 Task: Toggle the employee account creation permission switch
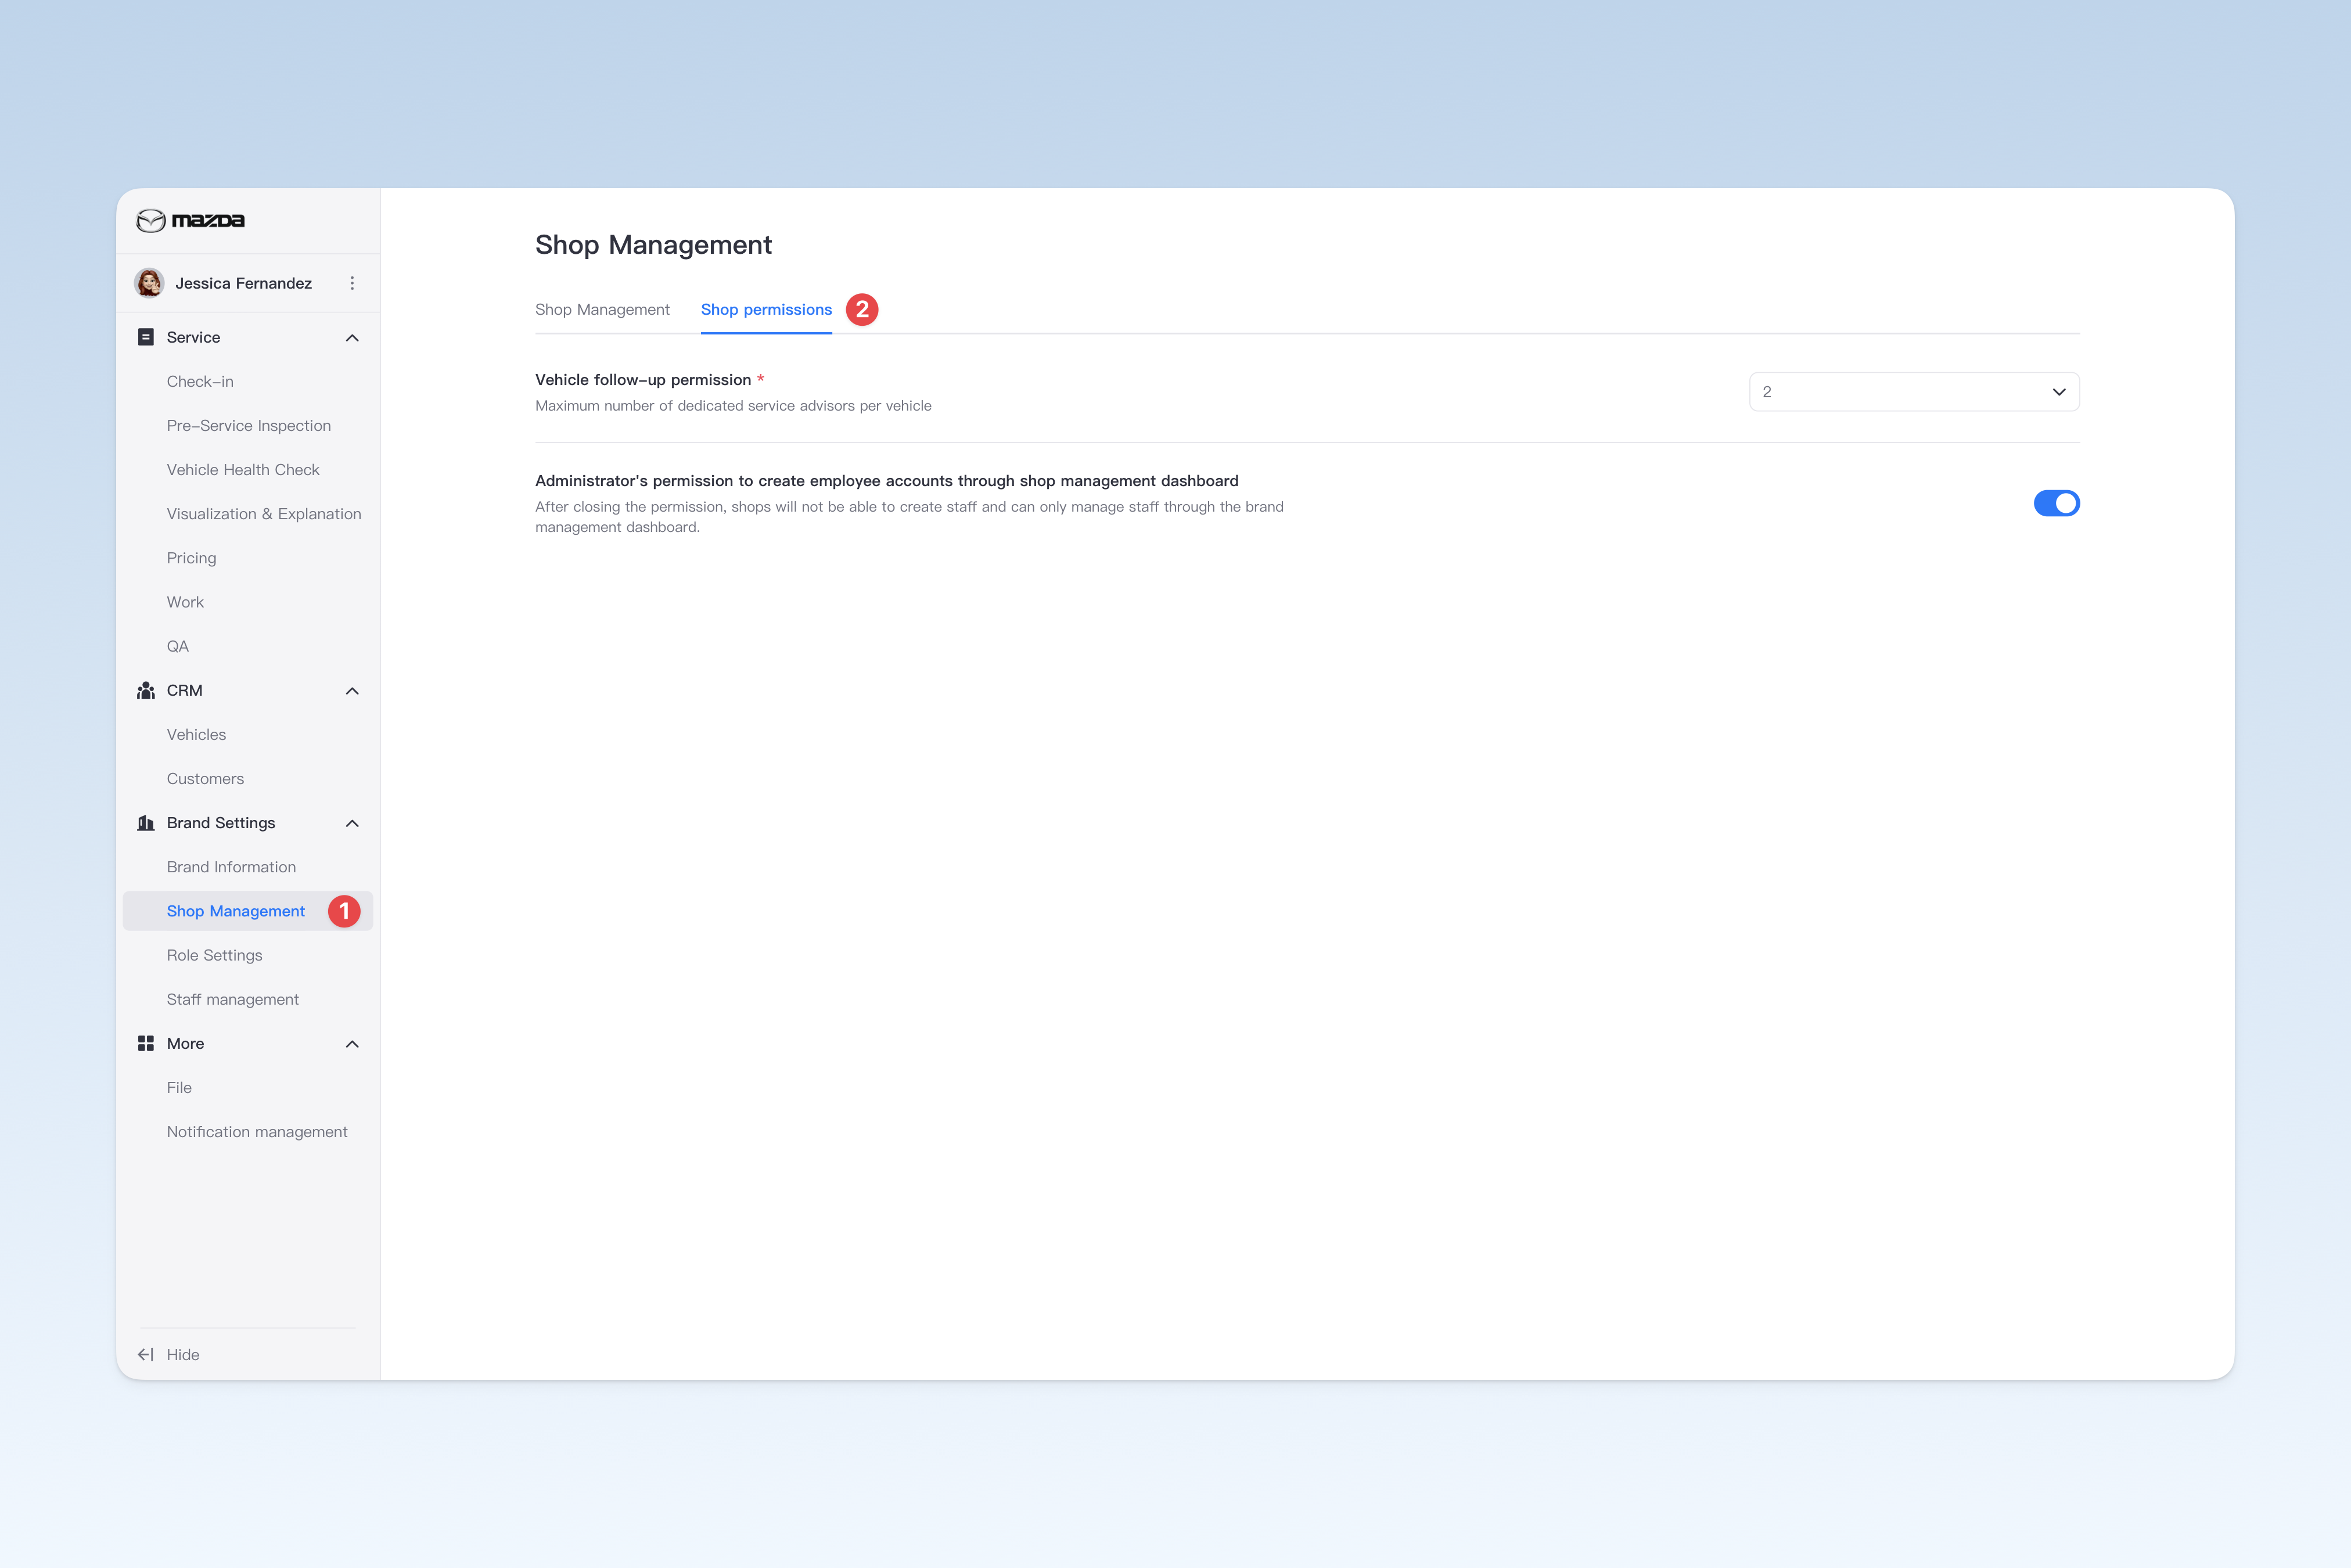pos(2056,503)
